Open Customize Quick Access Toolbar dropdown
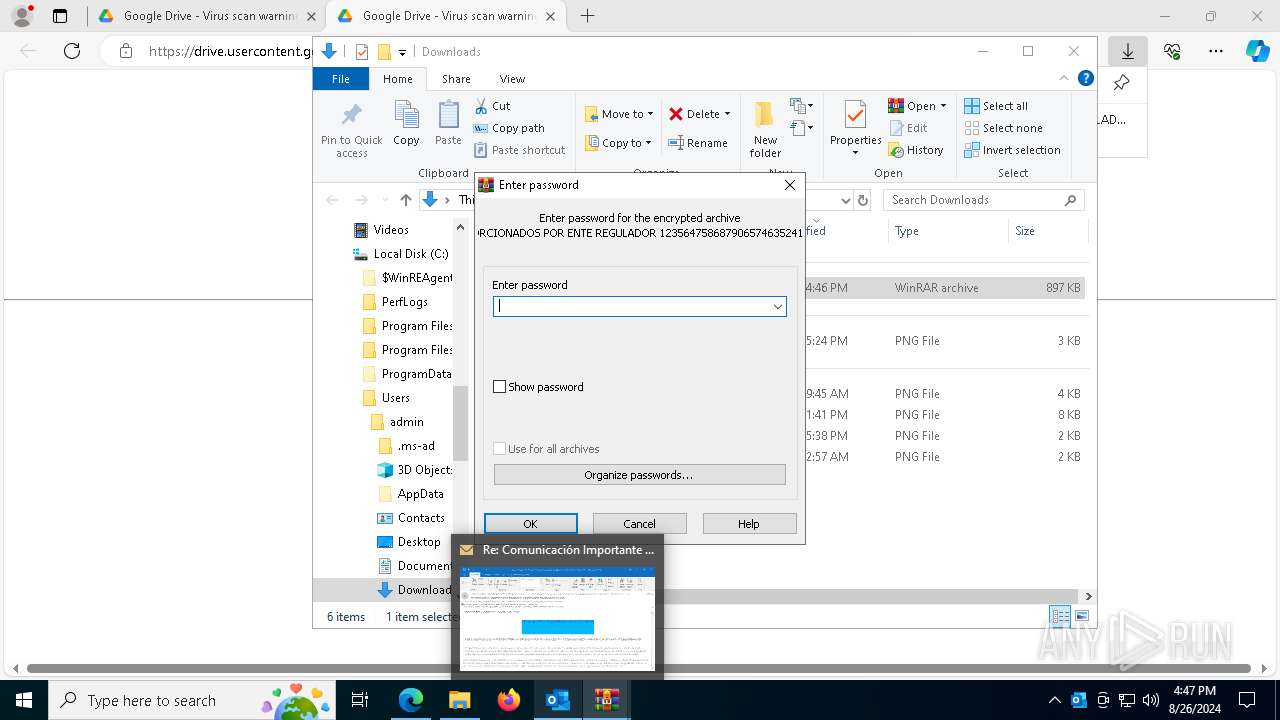The height and width of the screenshot is (720, 1280). point(402,52)
